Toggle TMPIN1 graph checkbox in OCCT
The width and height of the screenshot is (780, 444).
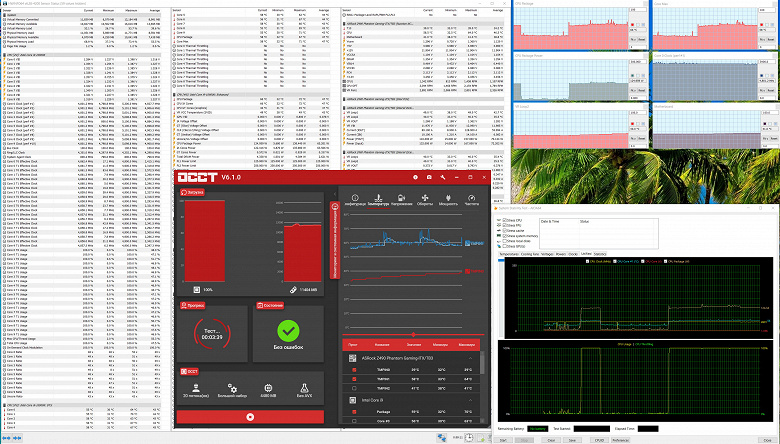click(x=354, y=379)
